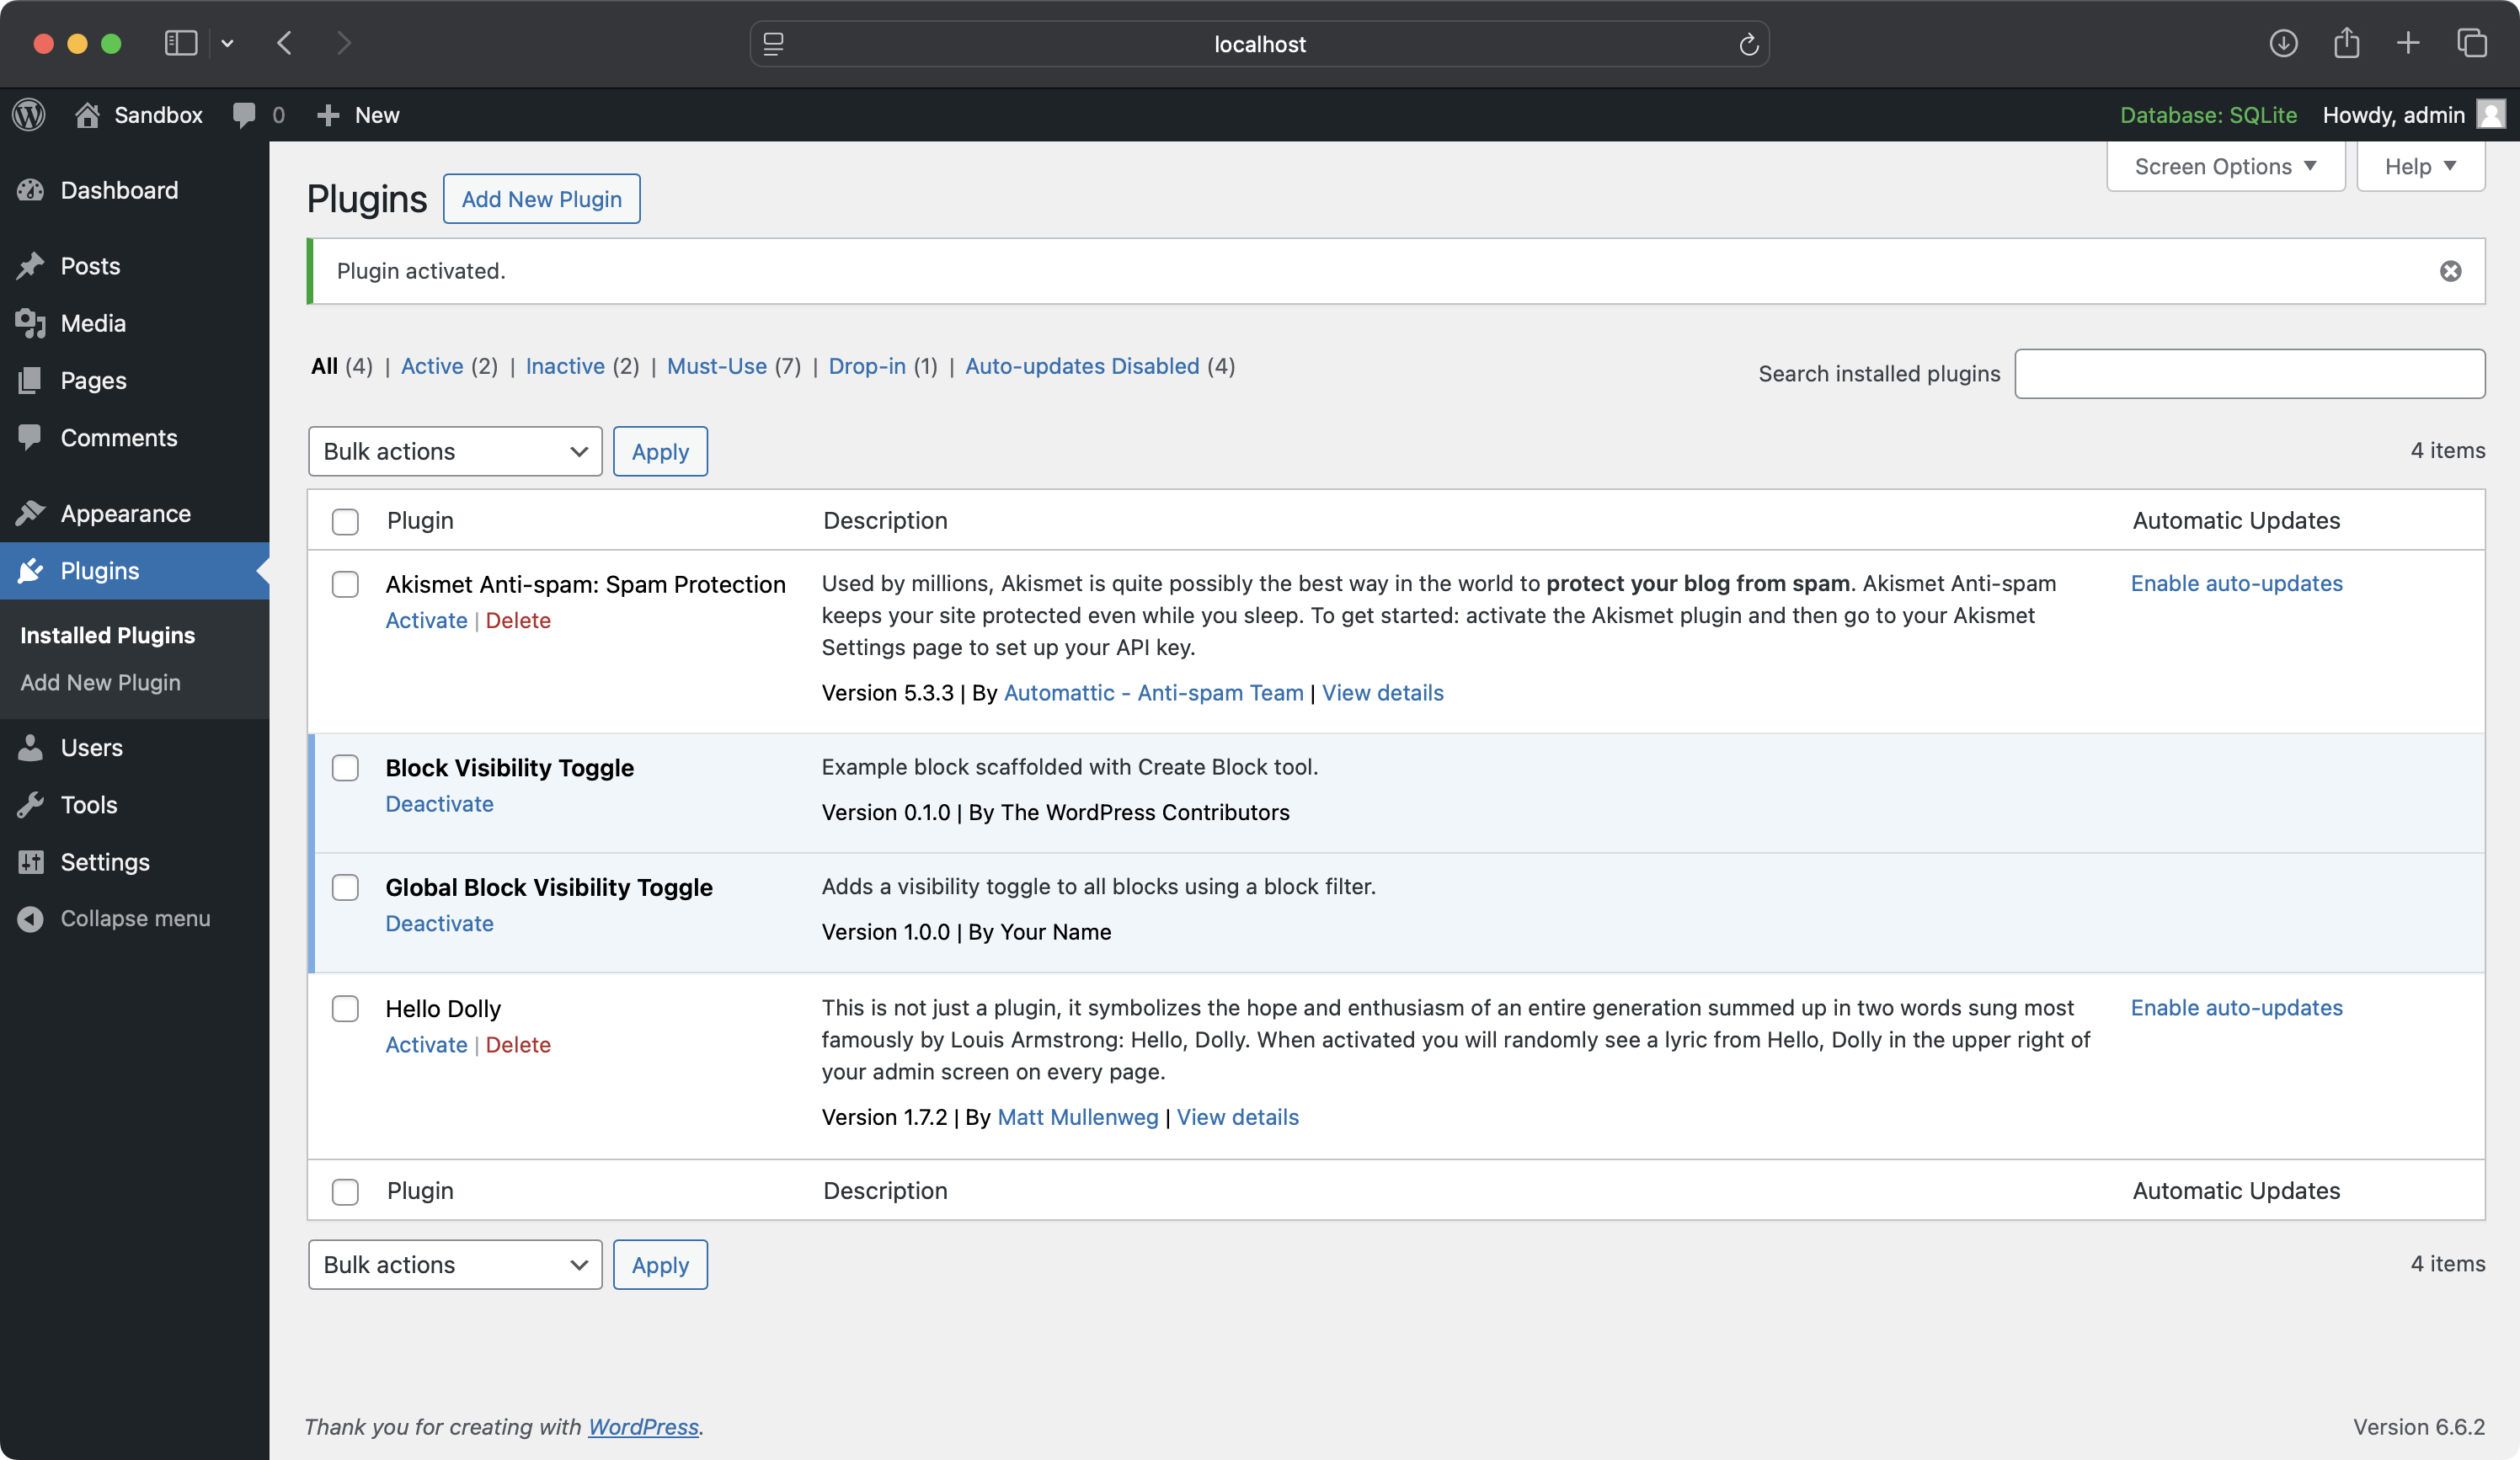Click the Media menu icon
This screenshot has width=2520, height=1460.
(x=35, y=323)
